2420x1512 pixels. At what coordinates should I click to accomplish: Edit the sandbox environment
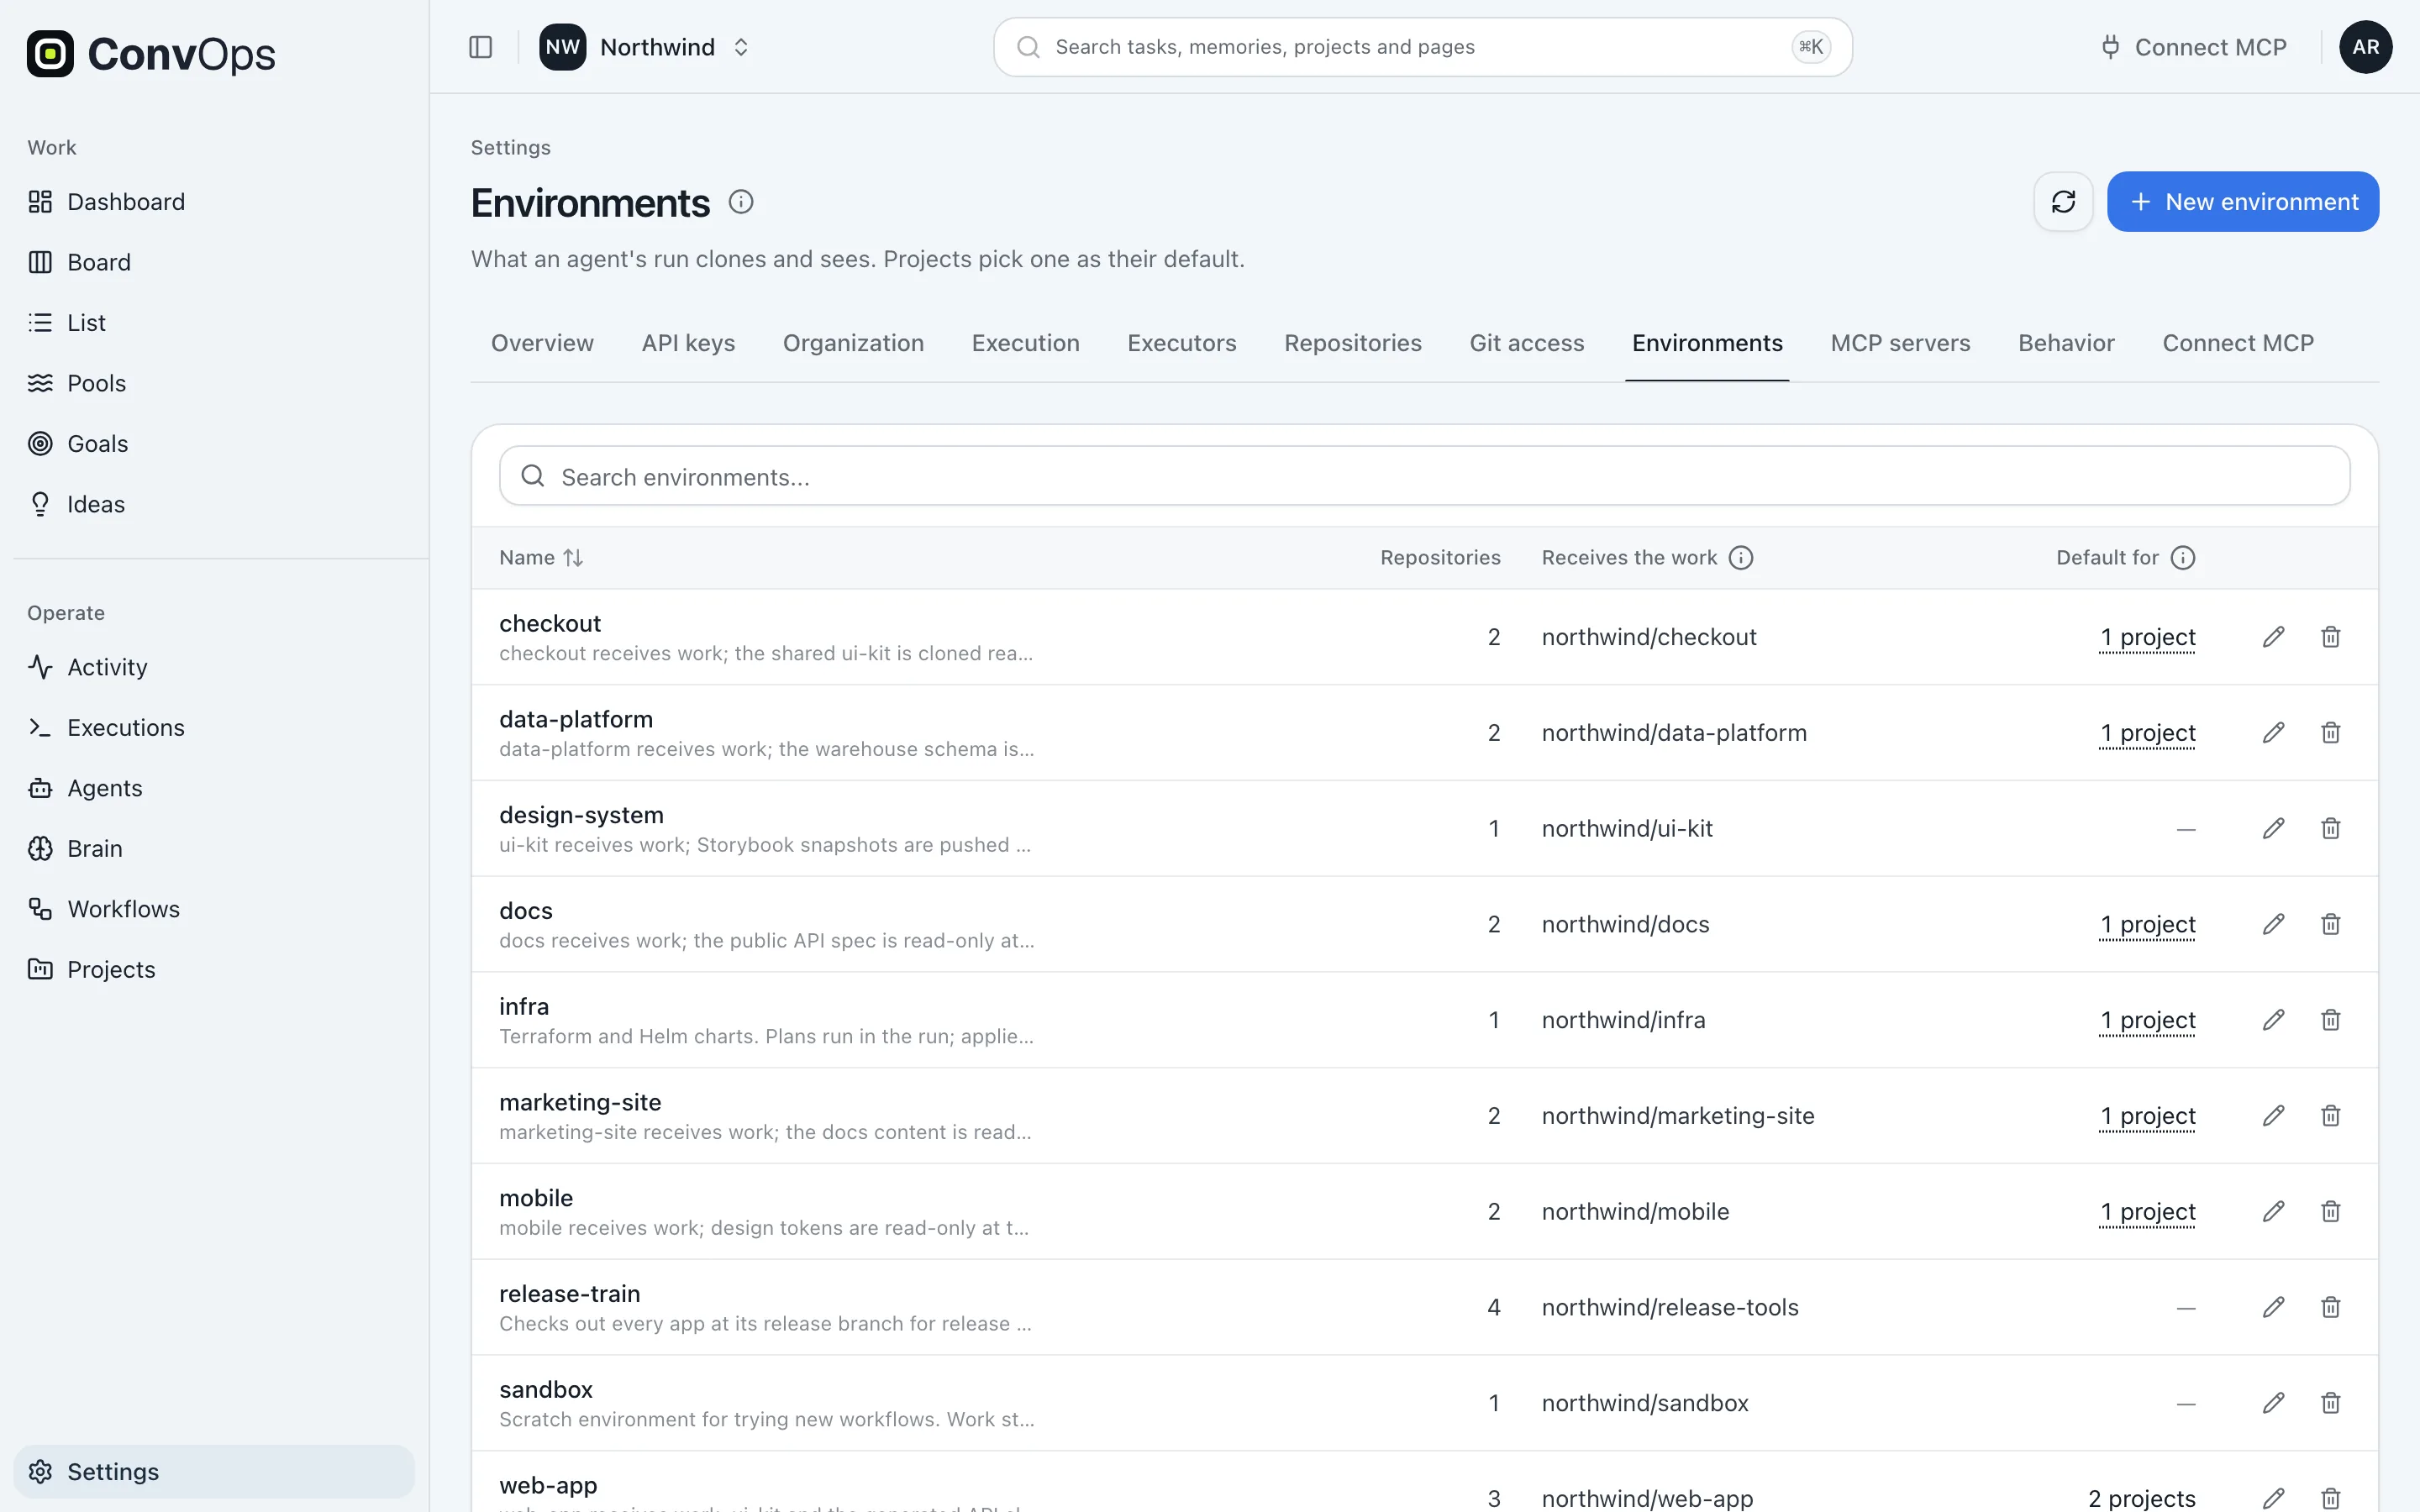(x=2273, y=1403)
